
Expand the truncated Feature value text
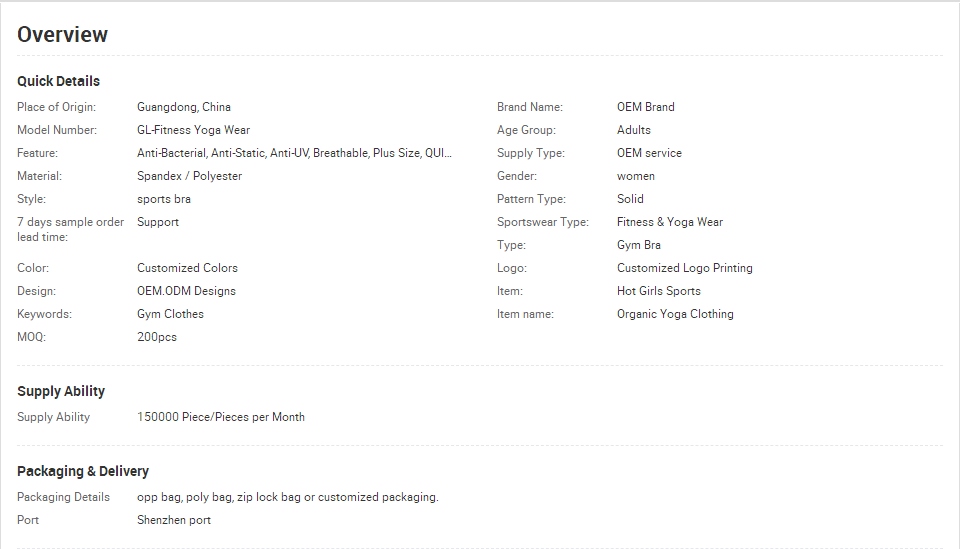pos(294,153)
